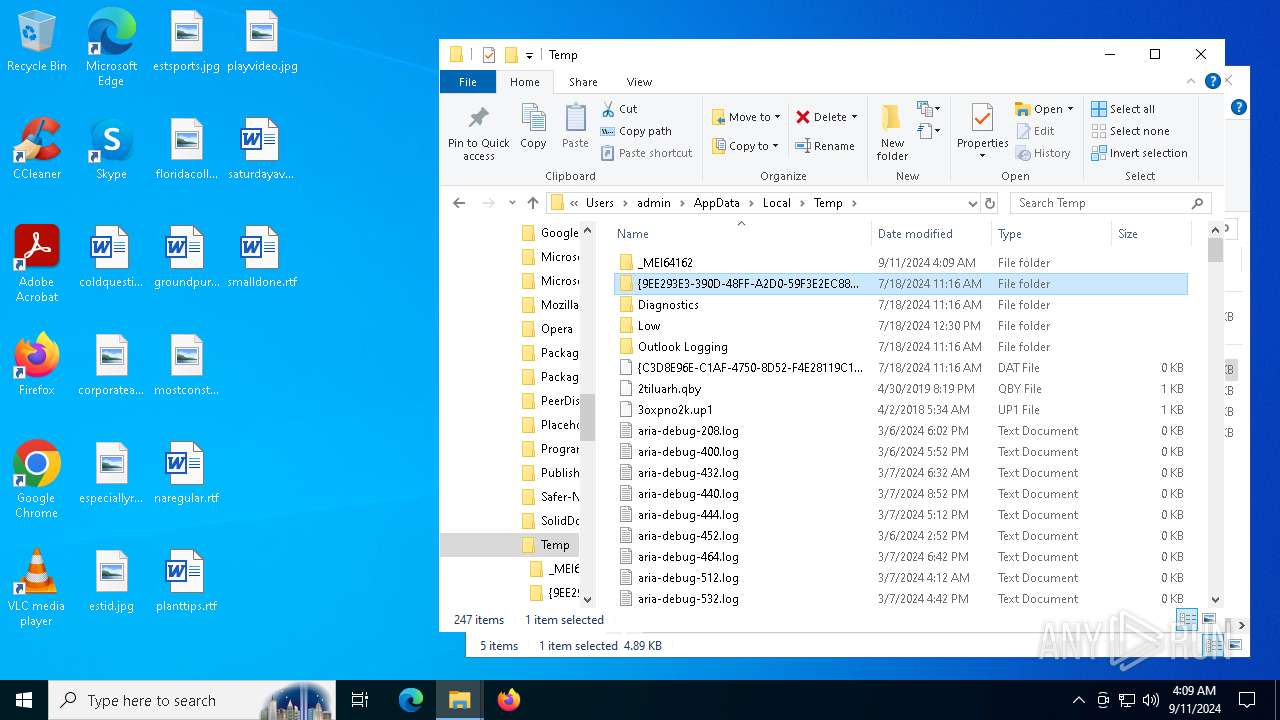Switch to details view layout icon

point(1186,620)
